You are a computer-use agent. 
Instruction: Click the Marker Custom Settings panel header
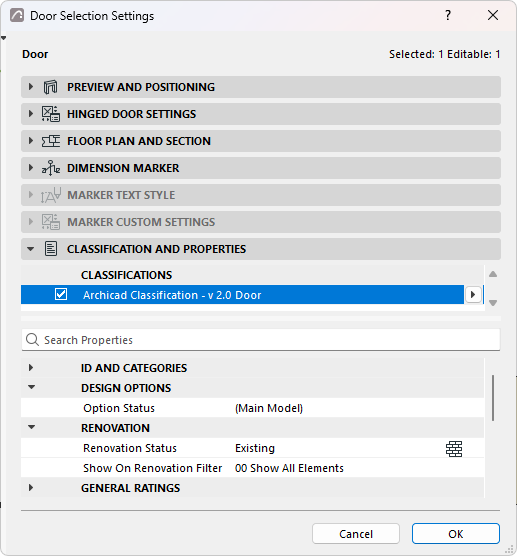coord(261,222)
